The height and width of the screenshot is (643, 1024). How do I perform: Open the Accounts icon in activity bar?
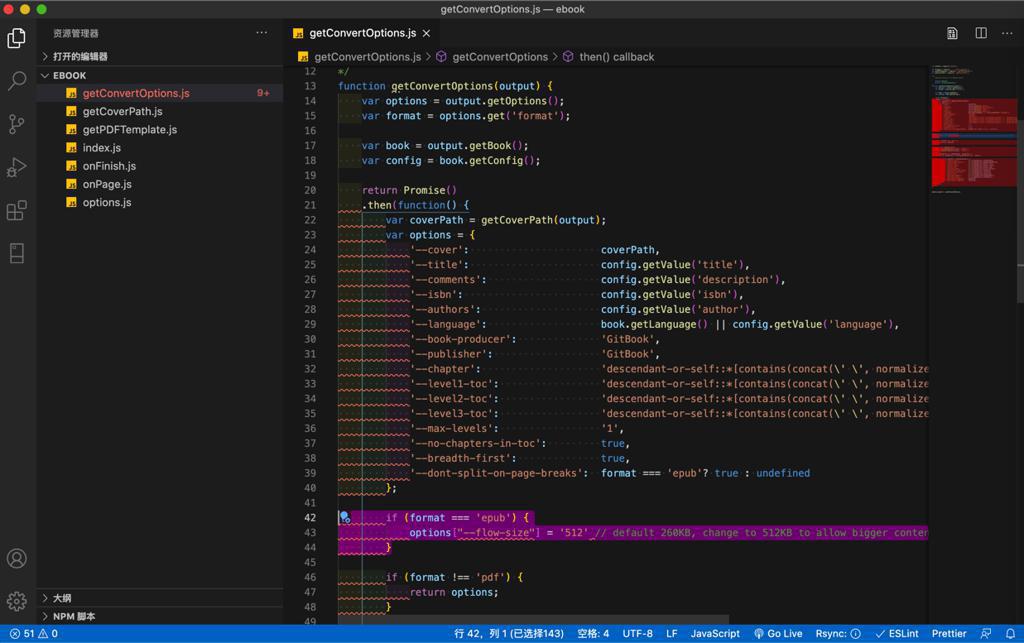17,559
